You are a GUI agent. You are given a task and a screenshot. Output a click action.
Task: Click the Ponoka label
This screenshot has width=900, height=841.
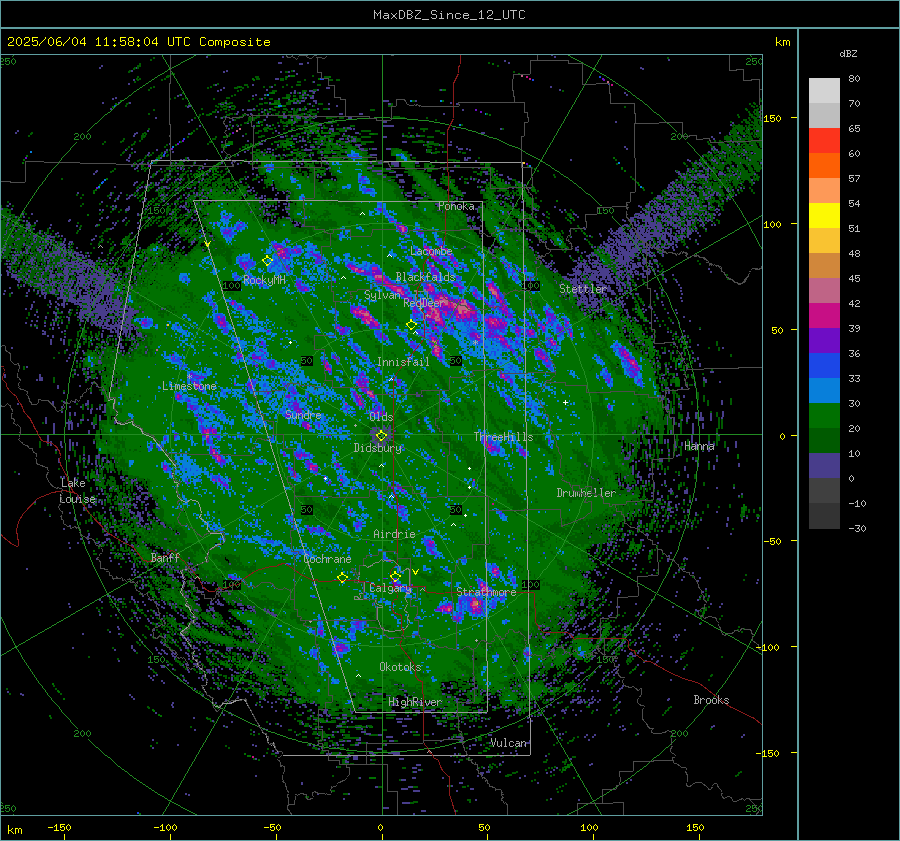point(456,206)
